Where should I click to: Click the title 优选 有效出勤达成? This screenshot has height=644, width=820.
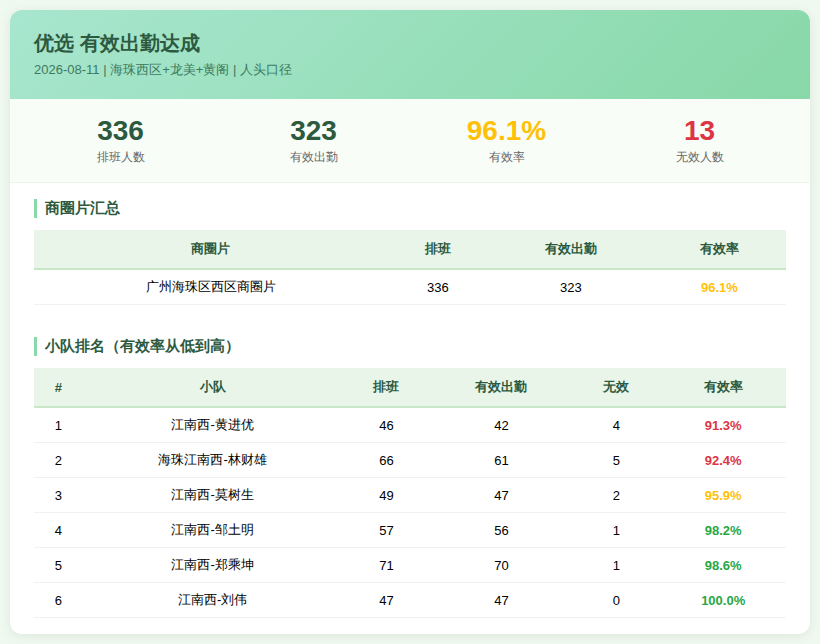[x=117, y=43]
